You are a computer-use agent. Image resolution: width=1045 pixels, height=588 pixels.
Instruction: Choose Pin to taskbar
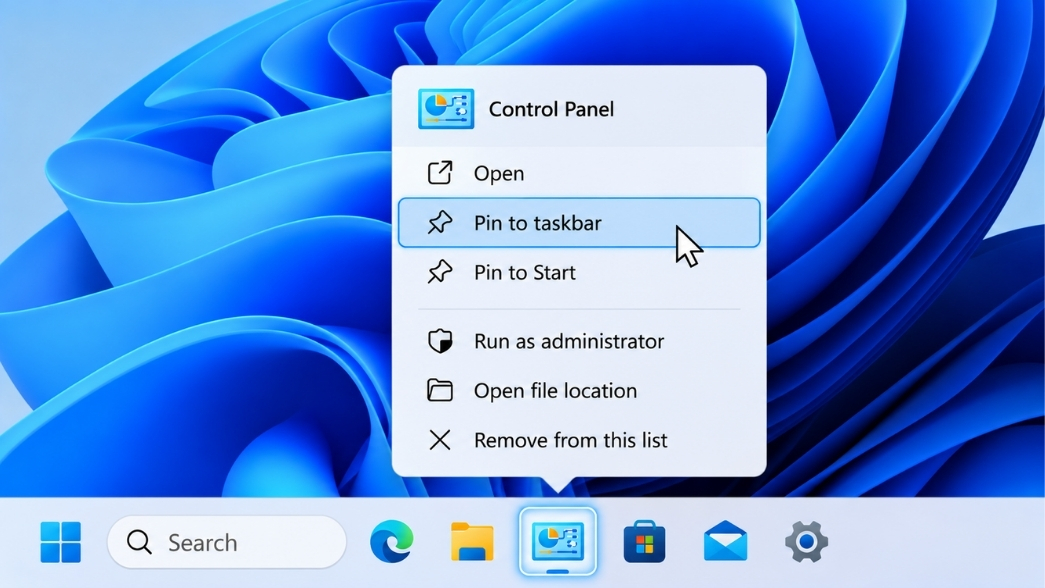[578, 223]
